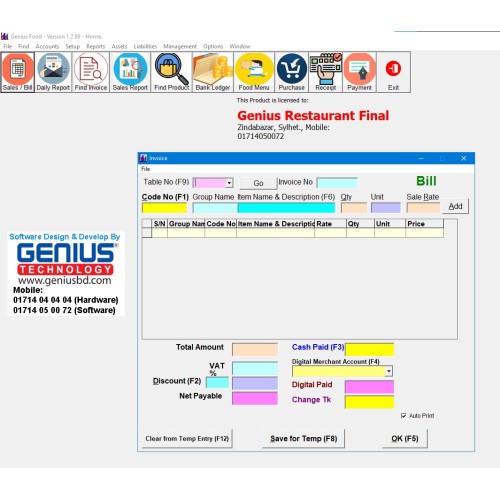Click the Qty input field
This screenshot has height=500, width=500.
coord(354,208)
